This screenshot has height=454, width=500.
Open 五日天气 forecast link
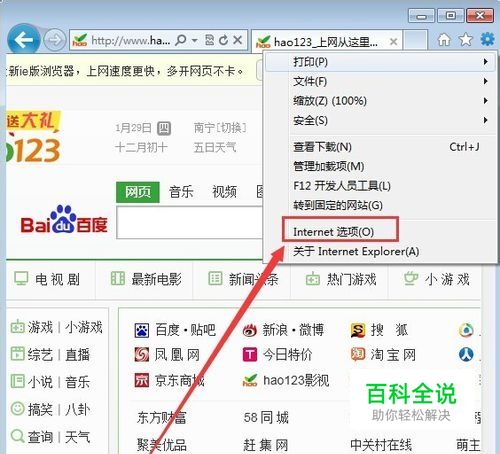215,147
